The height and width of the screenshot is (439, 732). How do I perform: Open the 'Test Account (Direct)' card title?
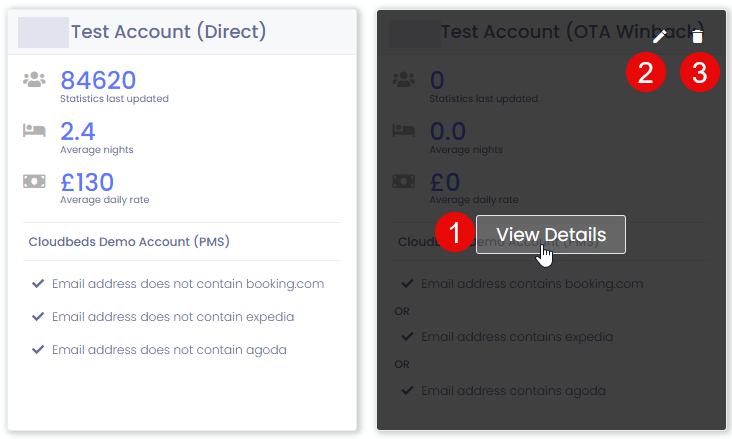[168, 32]
